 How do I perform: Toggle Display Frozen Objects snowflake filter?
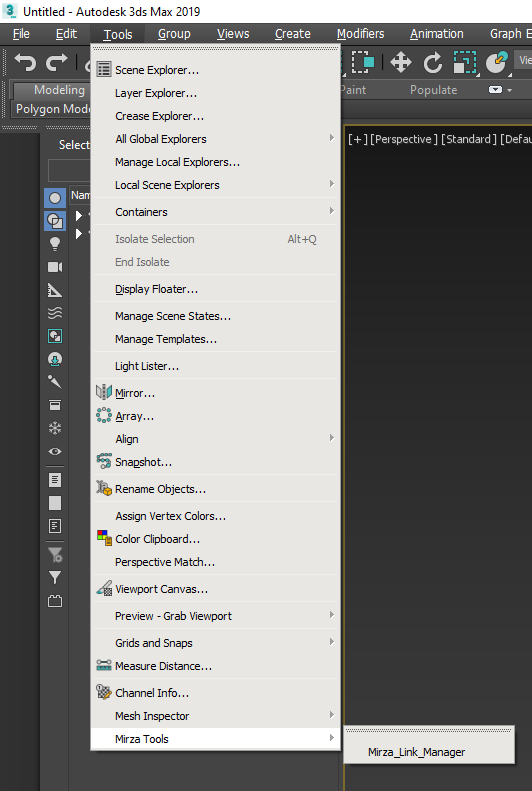point(55,428)
